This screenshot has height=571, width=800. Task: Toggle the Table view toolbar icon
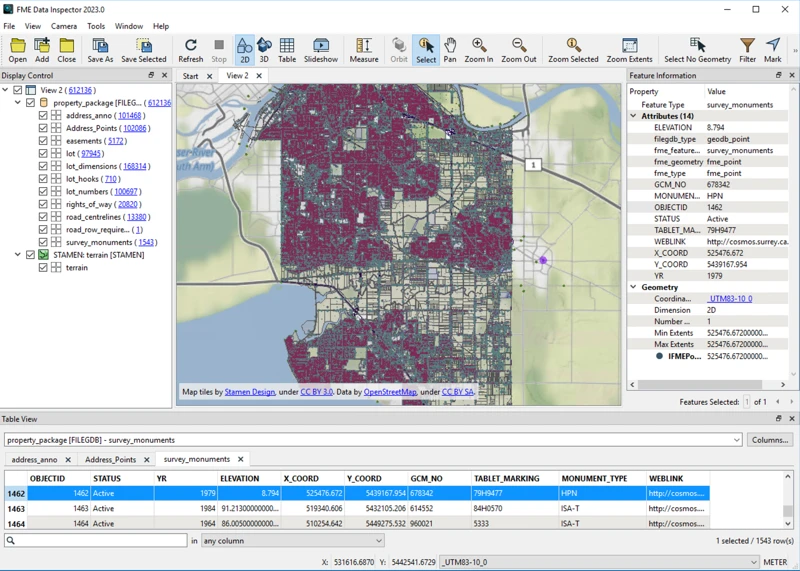click(287, 50)
